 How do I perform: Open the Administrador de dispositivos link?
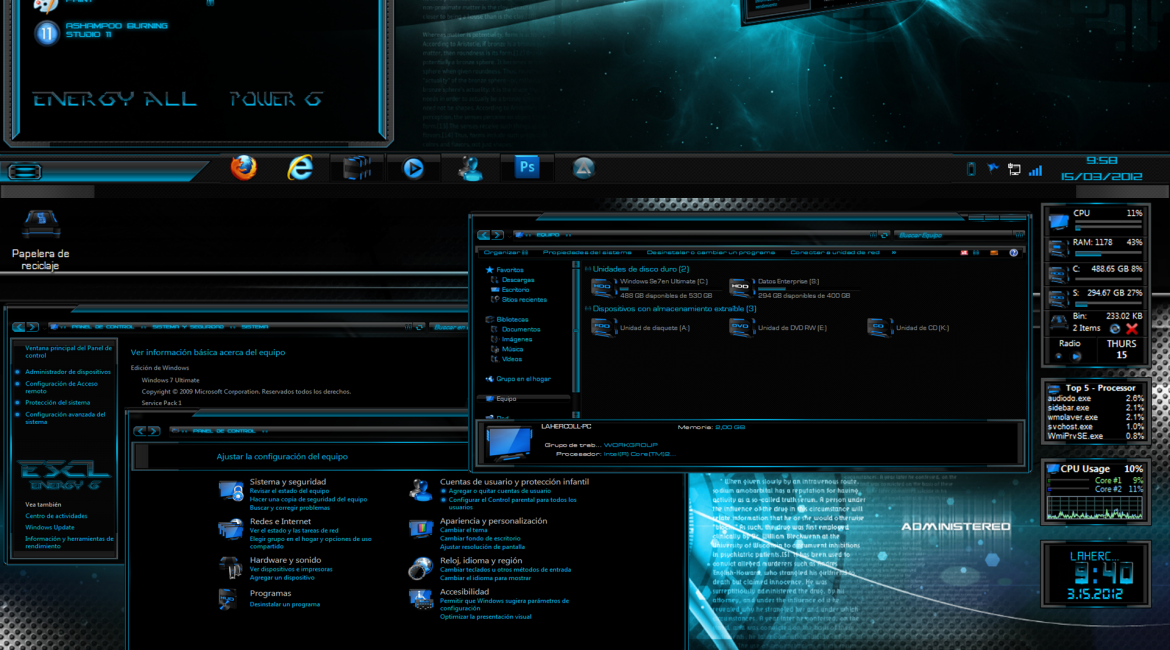(68, 372)
